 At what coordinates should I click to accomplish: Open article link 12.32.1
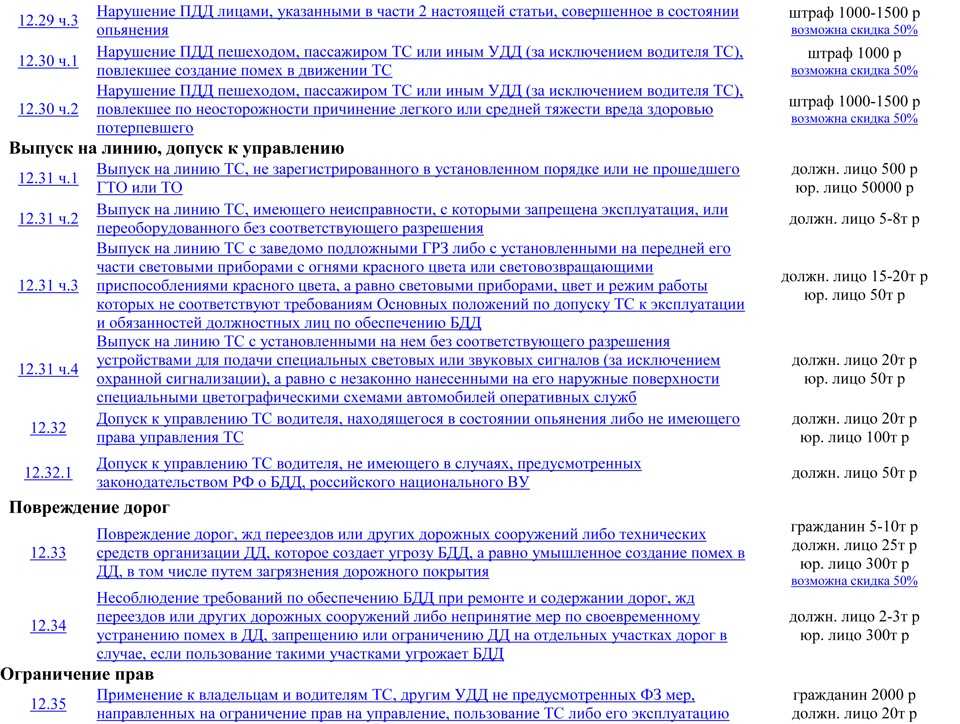pyautogui.click(x=48, y=472)
